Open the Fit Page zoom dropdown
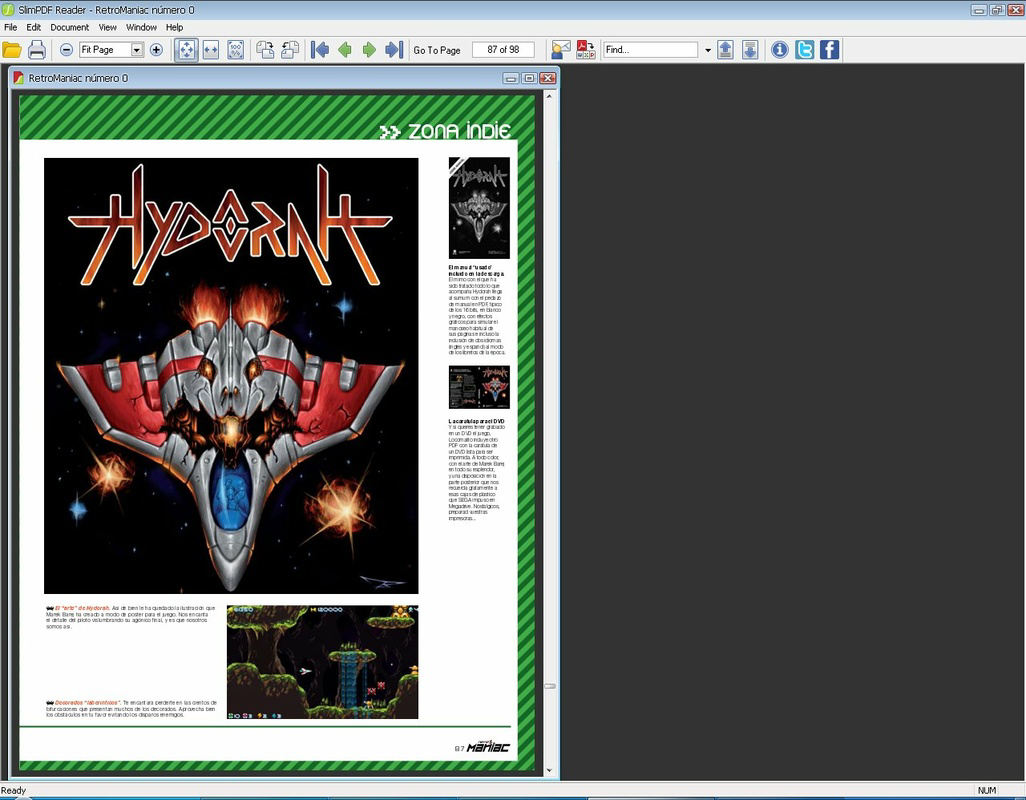The width and height of the screenshot is (1026, 800). [137, 50]
